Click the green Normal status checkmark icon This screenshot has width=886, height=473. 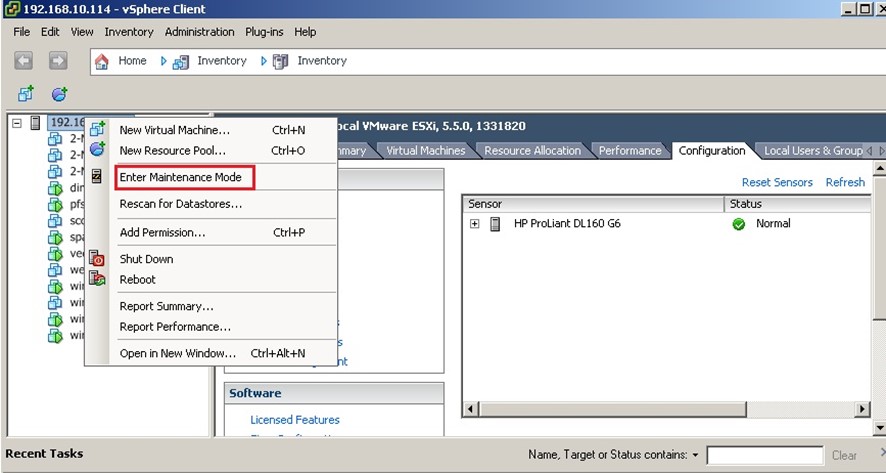pyautogui.click(x=739, y=224)
